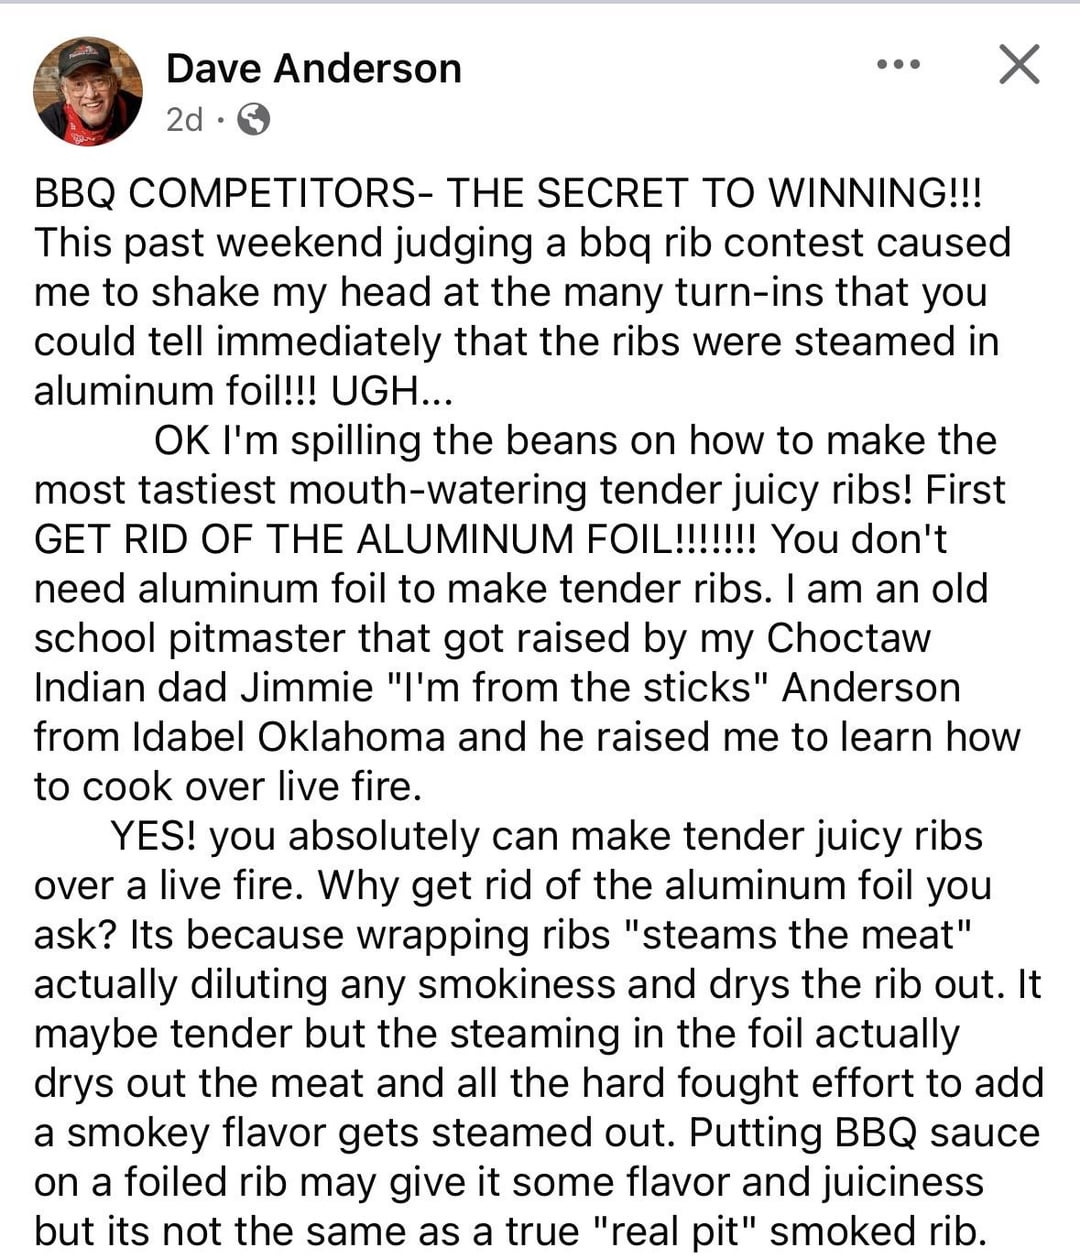The height and width of the screenshot is (1258, 1080).
Task: Click the YES! you absolutely can line
Action: (x=546, y=836)
